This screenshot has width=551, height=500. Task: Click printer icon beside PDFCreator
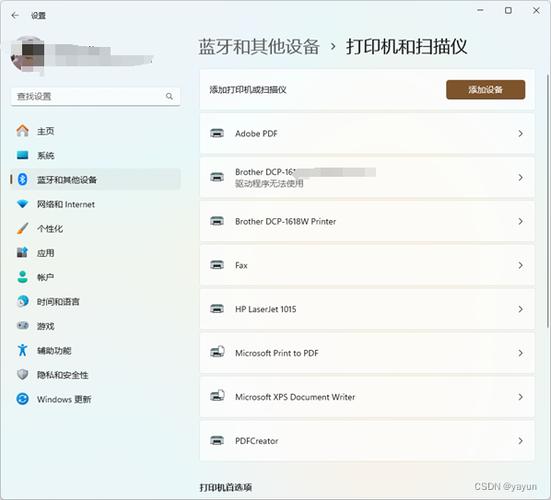coord(217,441)
